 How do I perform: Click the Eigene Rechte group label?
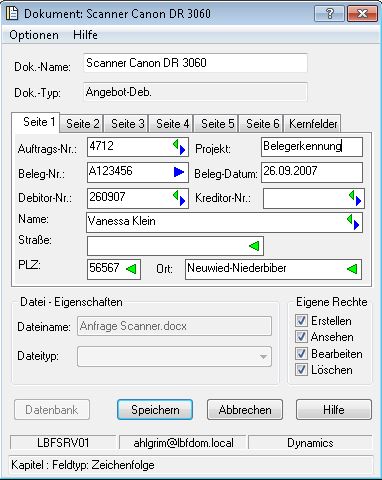(331, 302)
